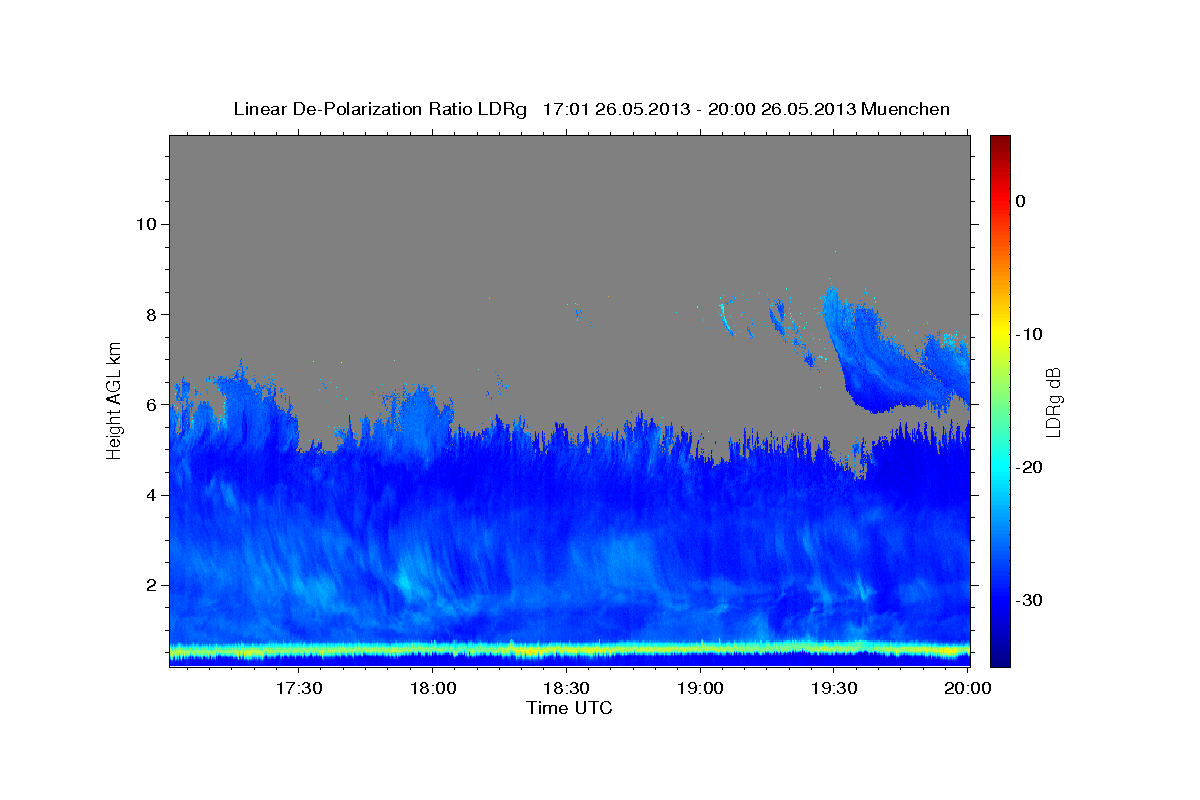1200x800 pixels.
Task: Select the 20:00 time tick label
Action: pos(968,688)
